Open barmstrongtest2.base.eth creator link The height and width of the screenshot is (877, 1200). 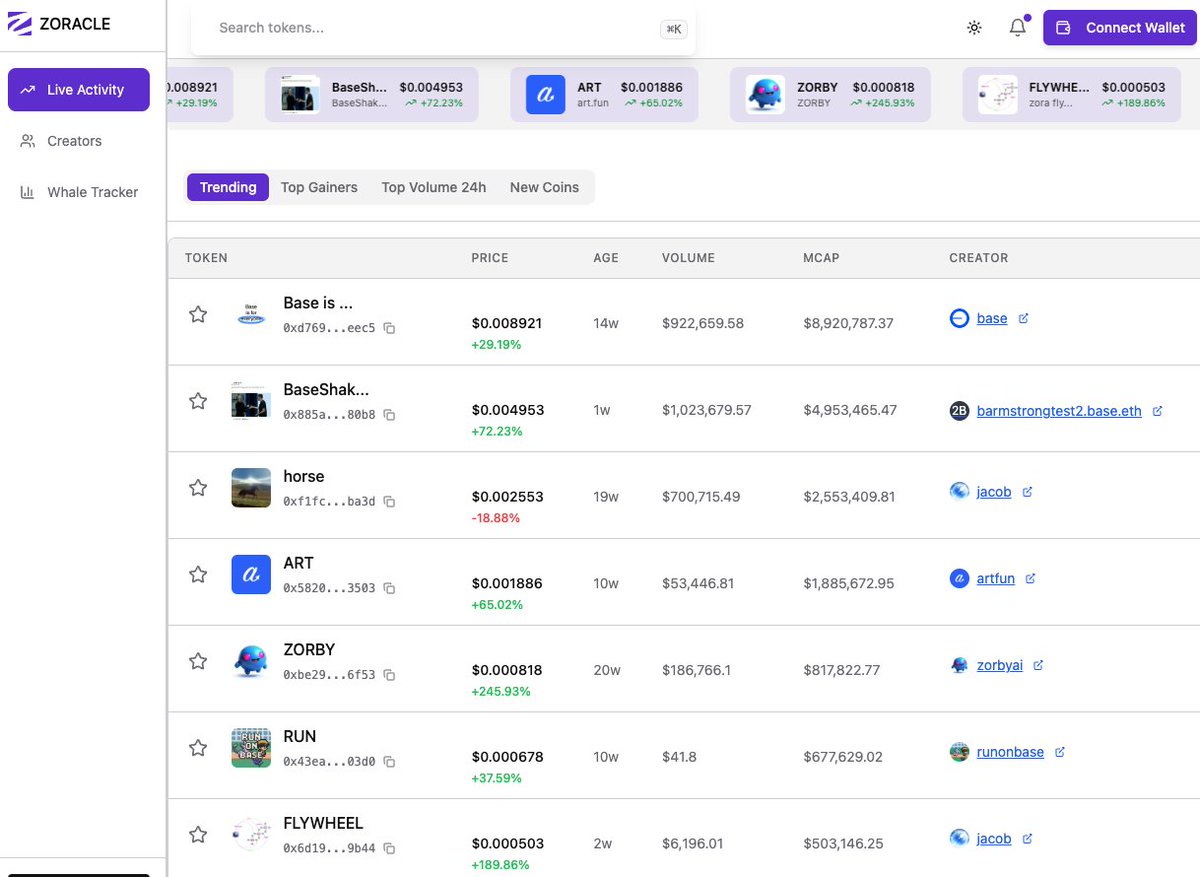[x=1059, y=411]
